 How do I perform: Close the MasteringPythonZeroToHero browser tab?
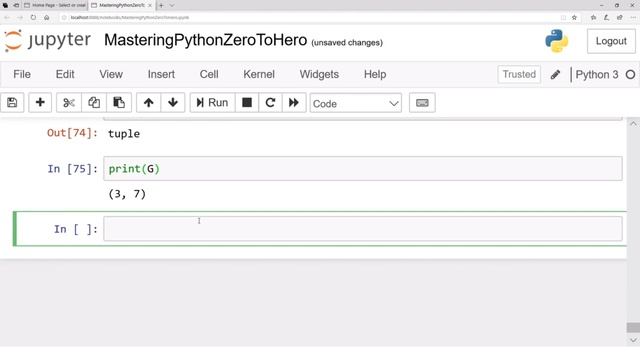(150, 5)
